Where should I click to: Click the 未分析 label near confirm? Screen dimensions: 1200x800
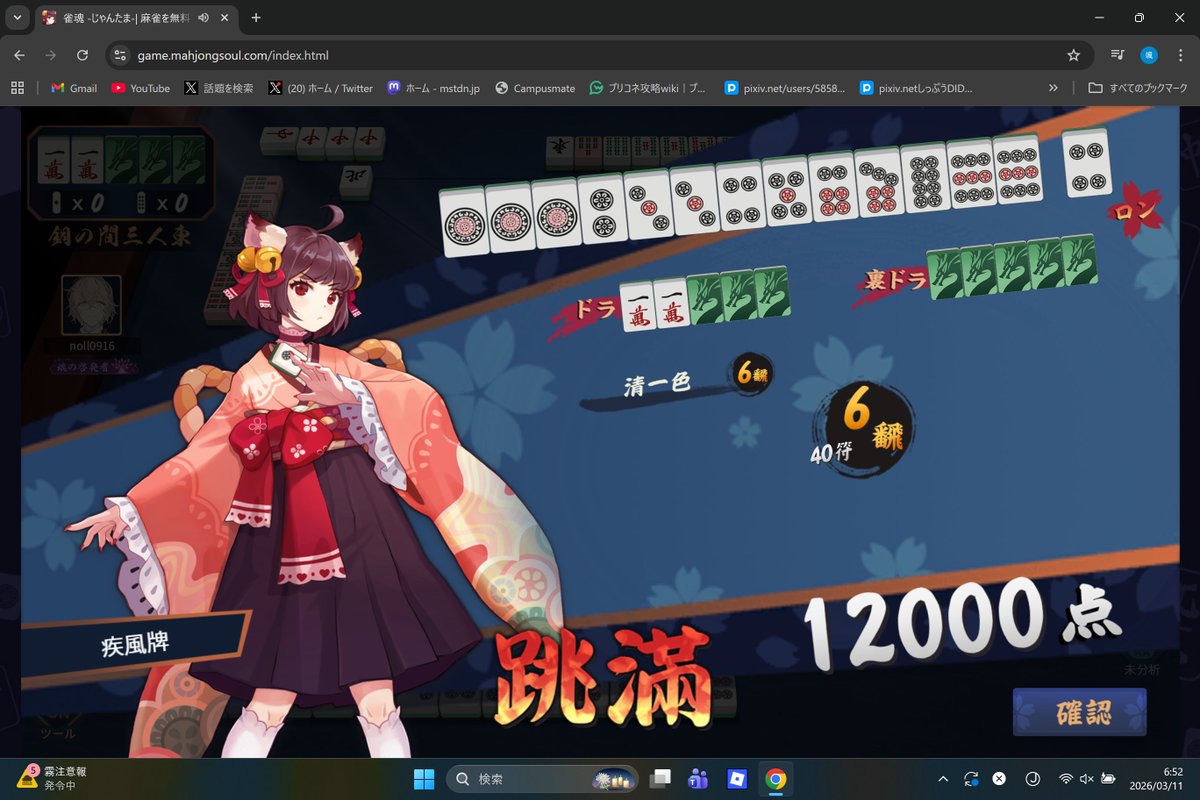tap(1141, 670)
